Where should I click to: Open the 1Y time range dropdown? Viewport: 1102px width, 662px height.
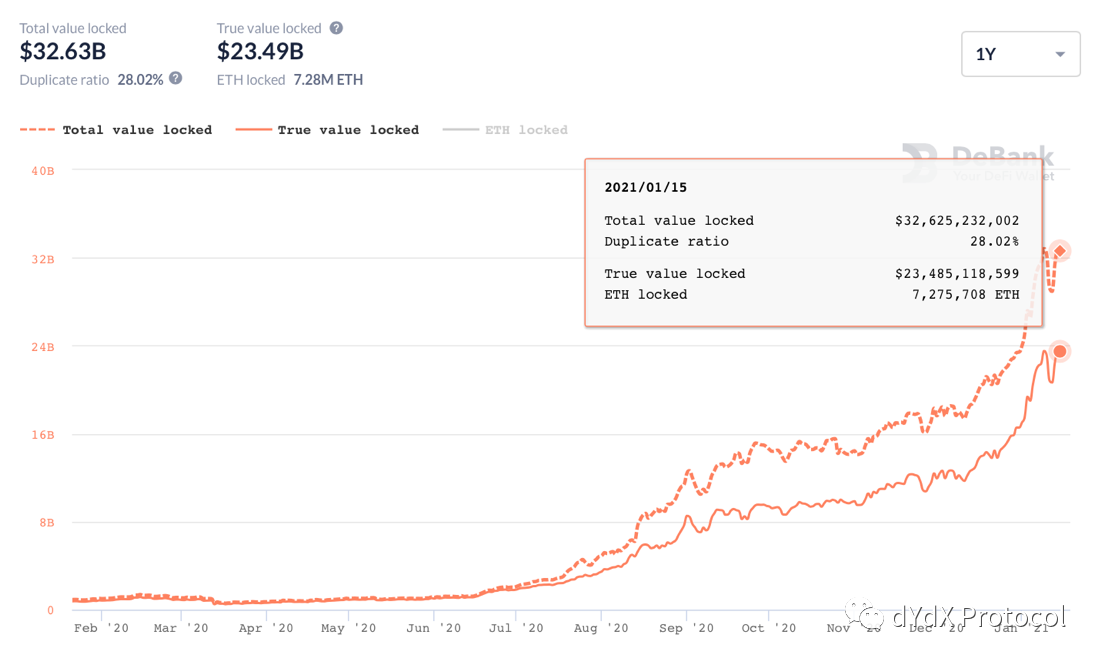click(1020, 54)
